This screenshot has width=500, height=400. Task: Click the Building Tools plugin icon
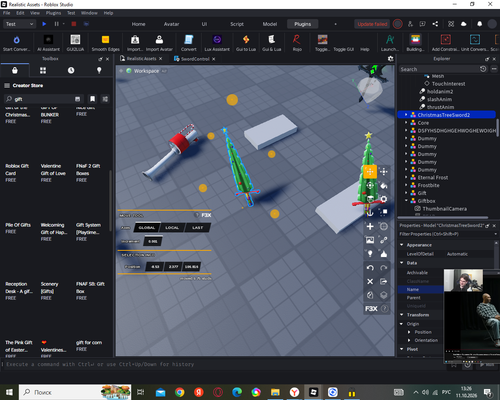tap(415, 43)
